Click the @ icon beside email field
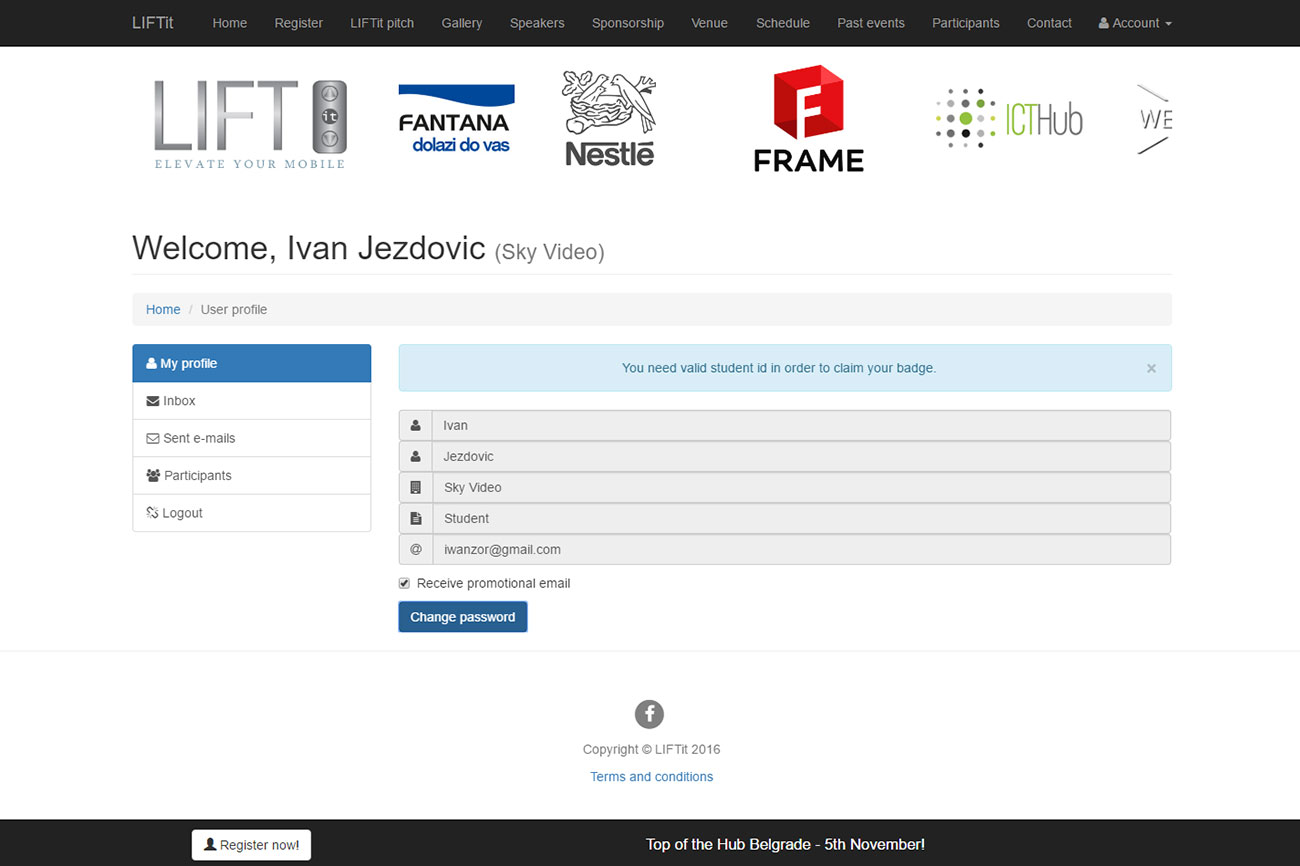The height and width of the screenshot is (866, 1300). tap(415, 549)
